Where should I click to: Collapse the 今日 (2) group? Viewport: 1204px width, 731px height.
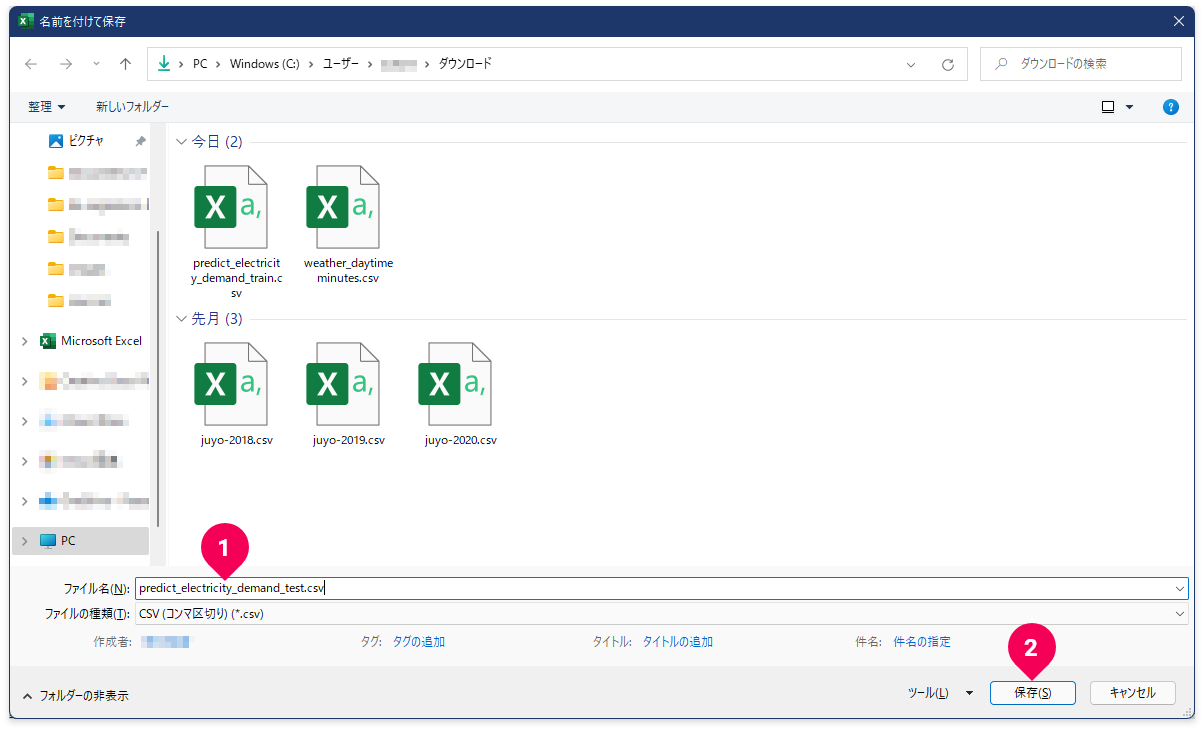[x=181, y=142]
